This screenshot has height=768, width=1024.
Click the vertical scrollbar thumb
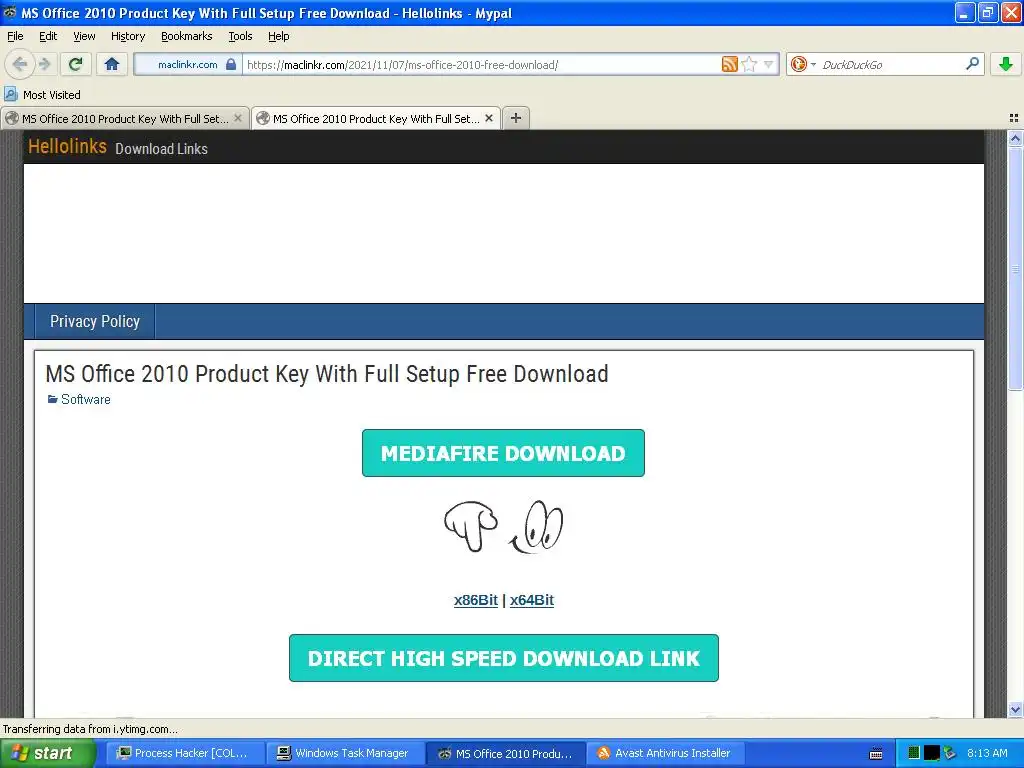pos(1015,268)
